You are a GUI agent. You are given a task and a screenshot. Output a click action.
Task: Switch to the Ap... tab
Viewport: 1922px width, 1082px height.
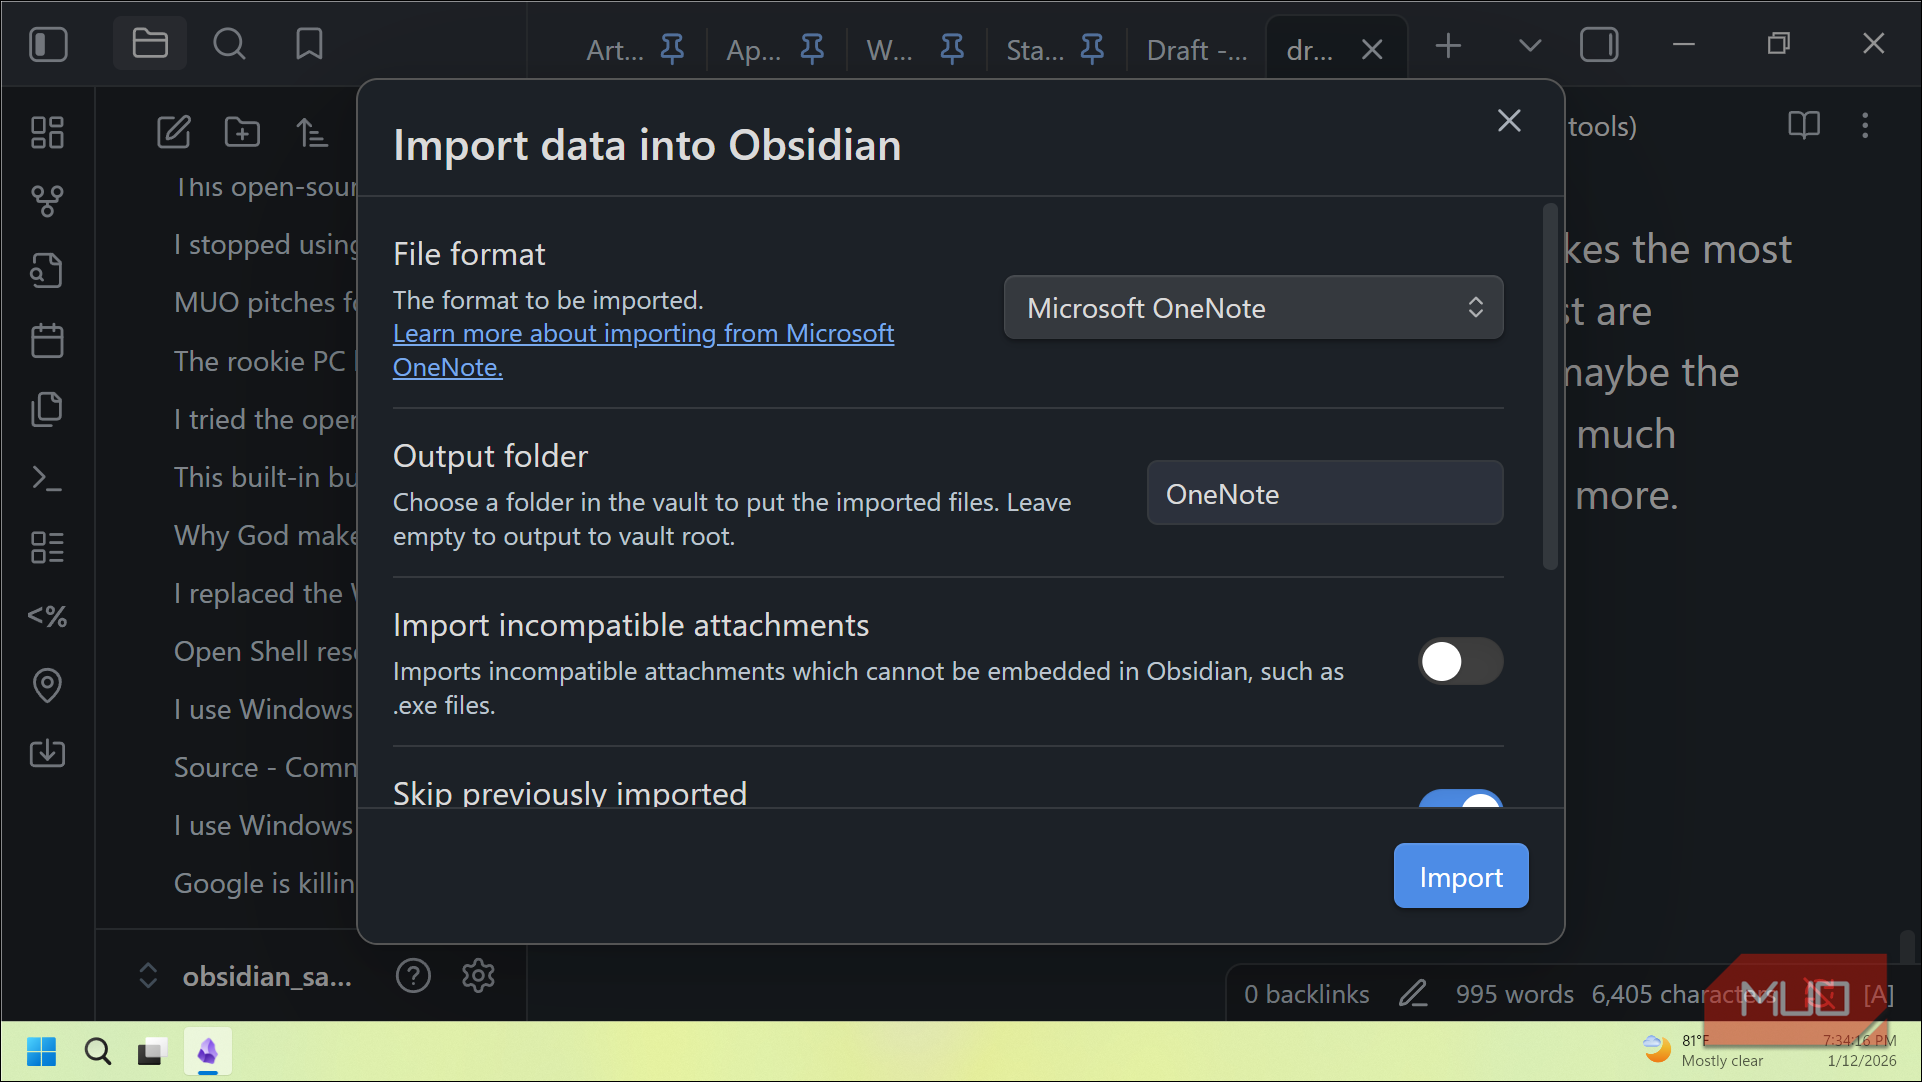click(x=754, y=49)
